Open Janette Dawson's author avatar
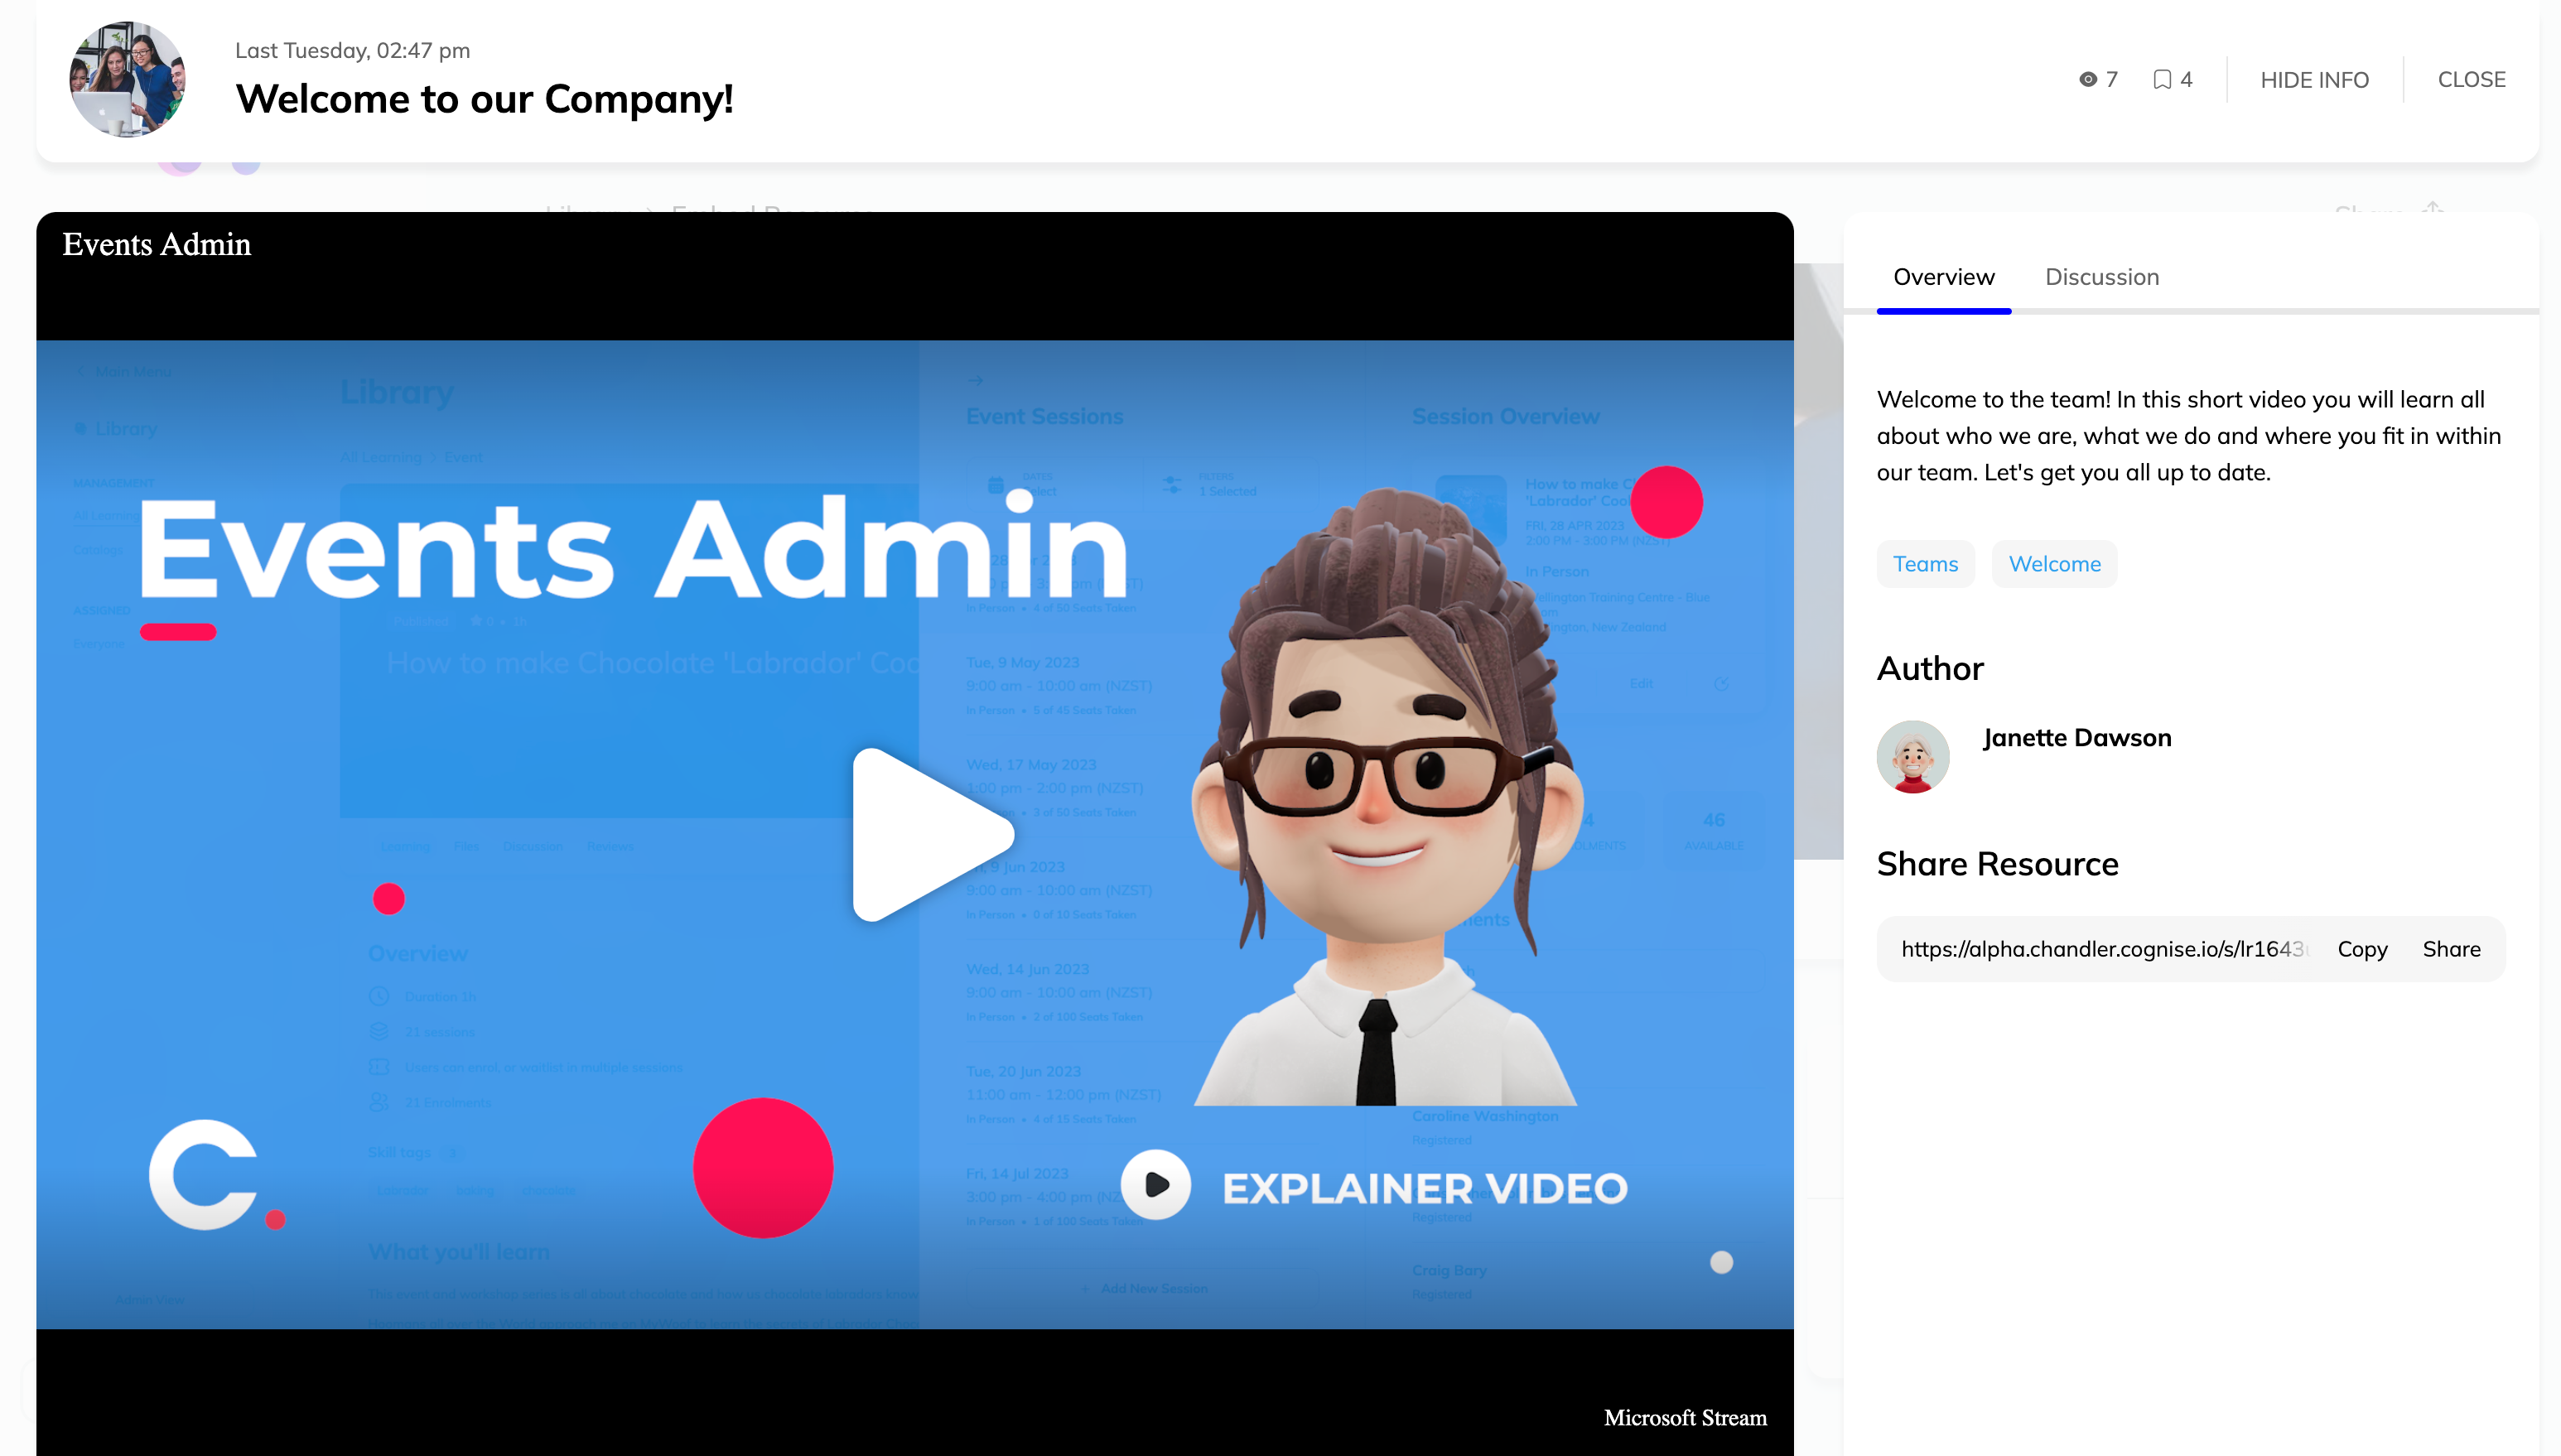The height and width of the screenshot is (1456, 2561). point(1912,757)
